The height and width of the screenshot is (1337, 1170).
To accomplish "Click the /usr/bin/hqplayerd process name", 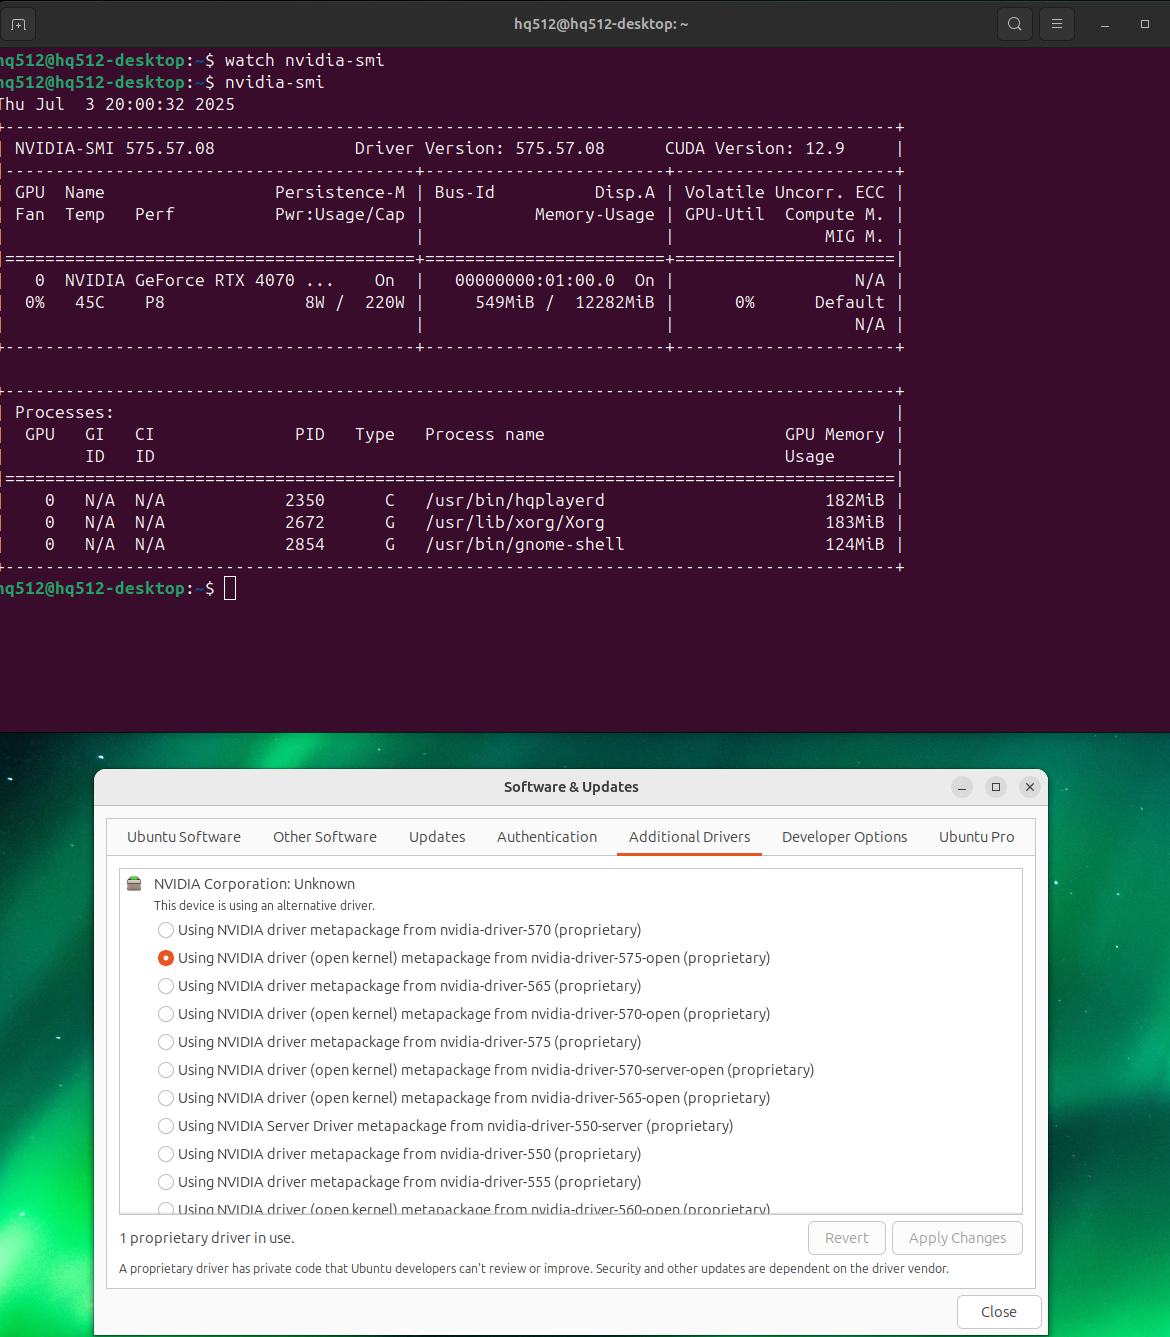I will click(515, 500).
